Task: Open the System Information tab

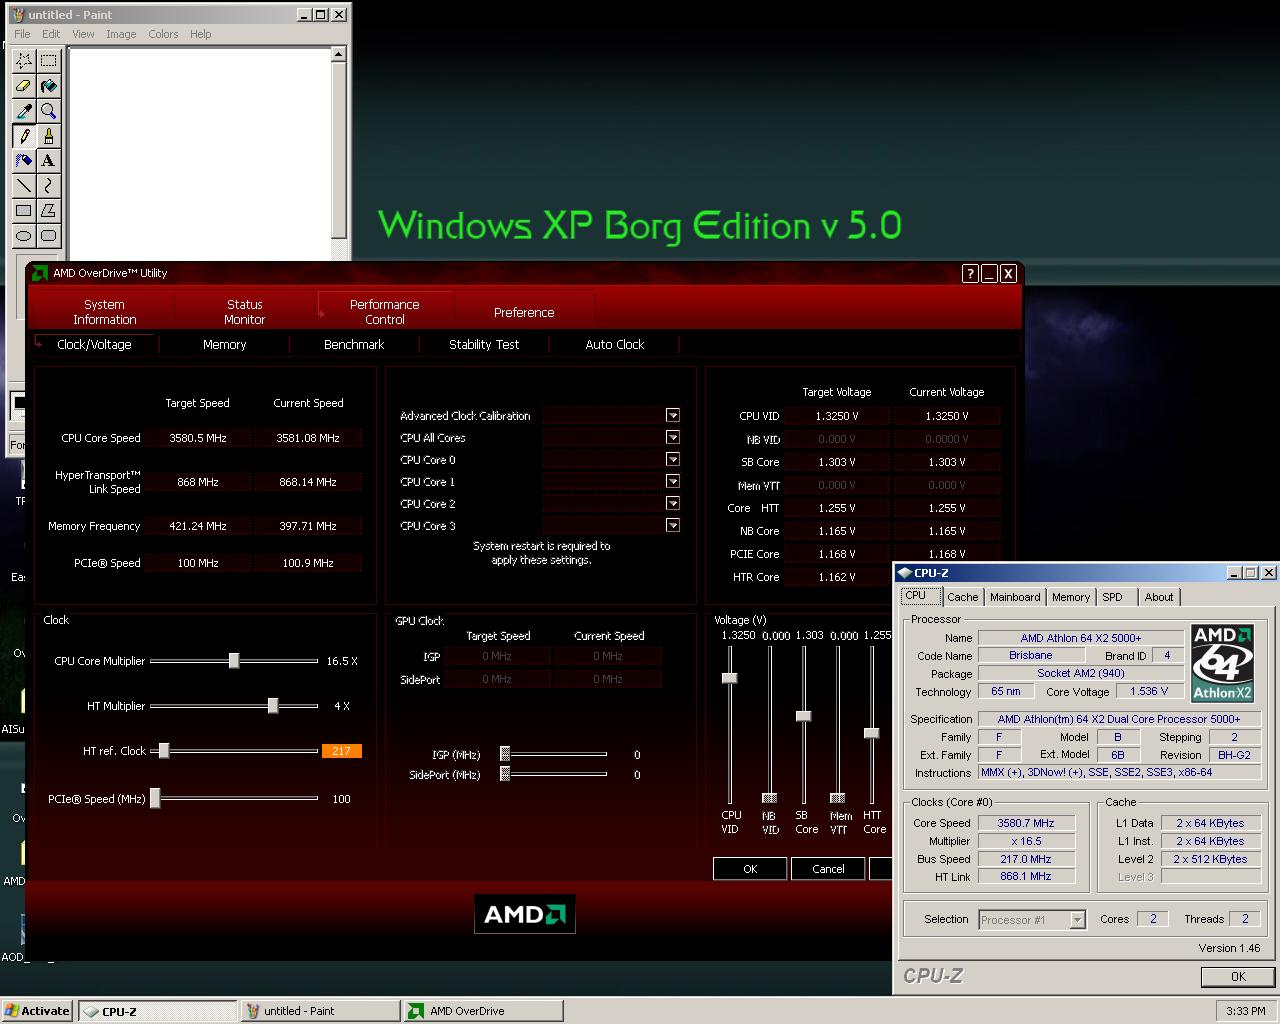Action: pos(104,312)
